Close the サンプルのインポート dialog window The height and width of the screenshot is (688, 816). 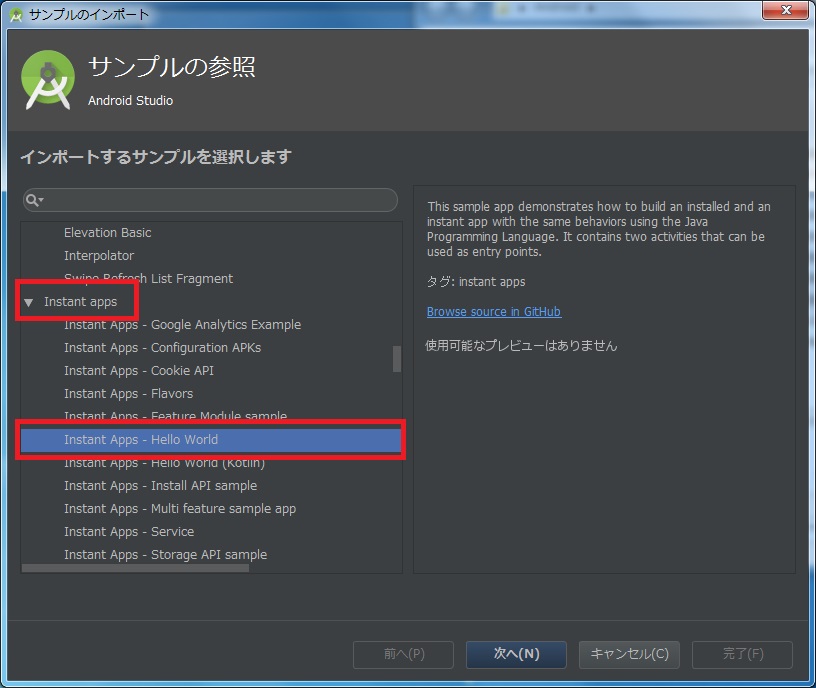[x=786, y=10]
